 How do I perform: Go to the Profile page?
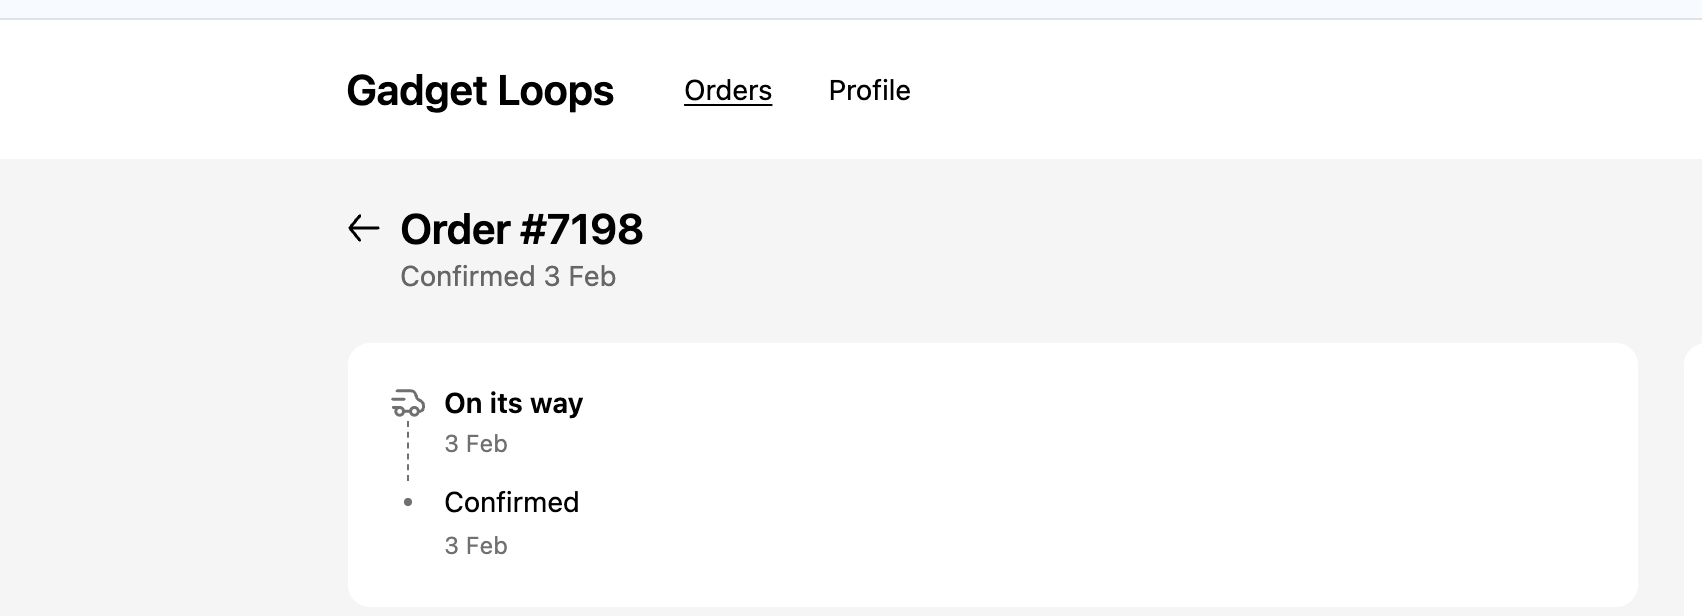[869, 91]
